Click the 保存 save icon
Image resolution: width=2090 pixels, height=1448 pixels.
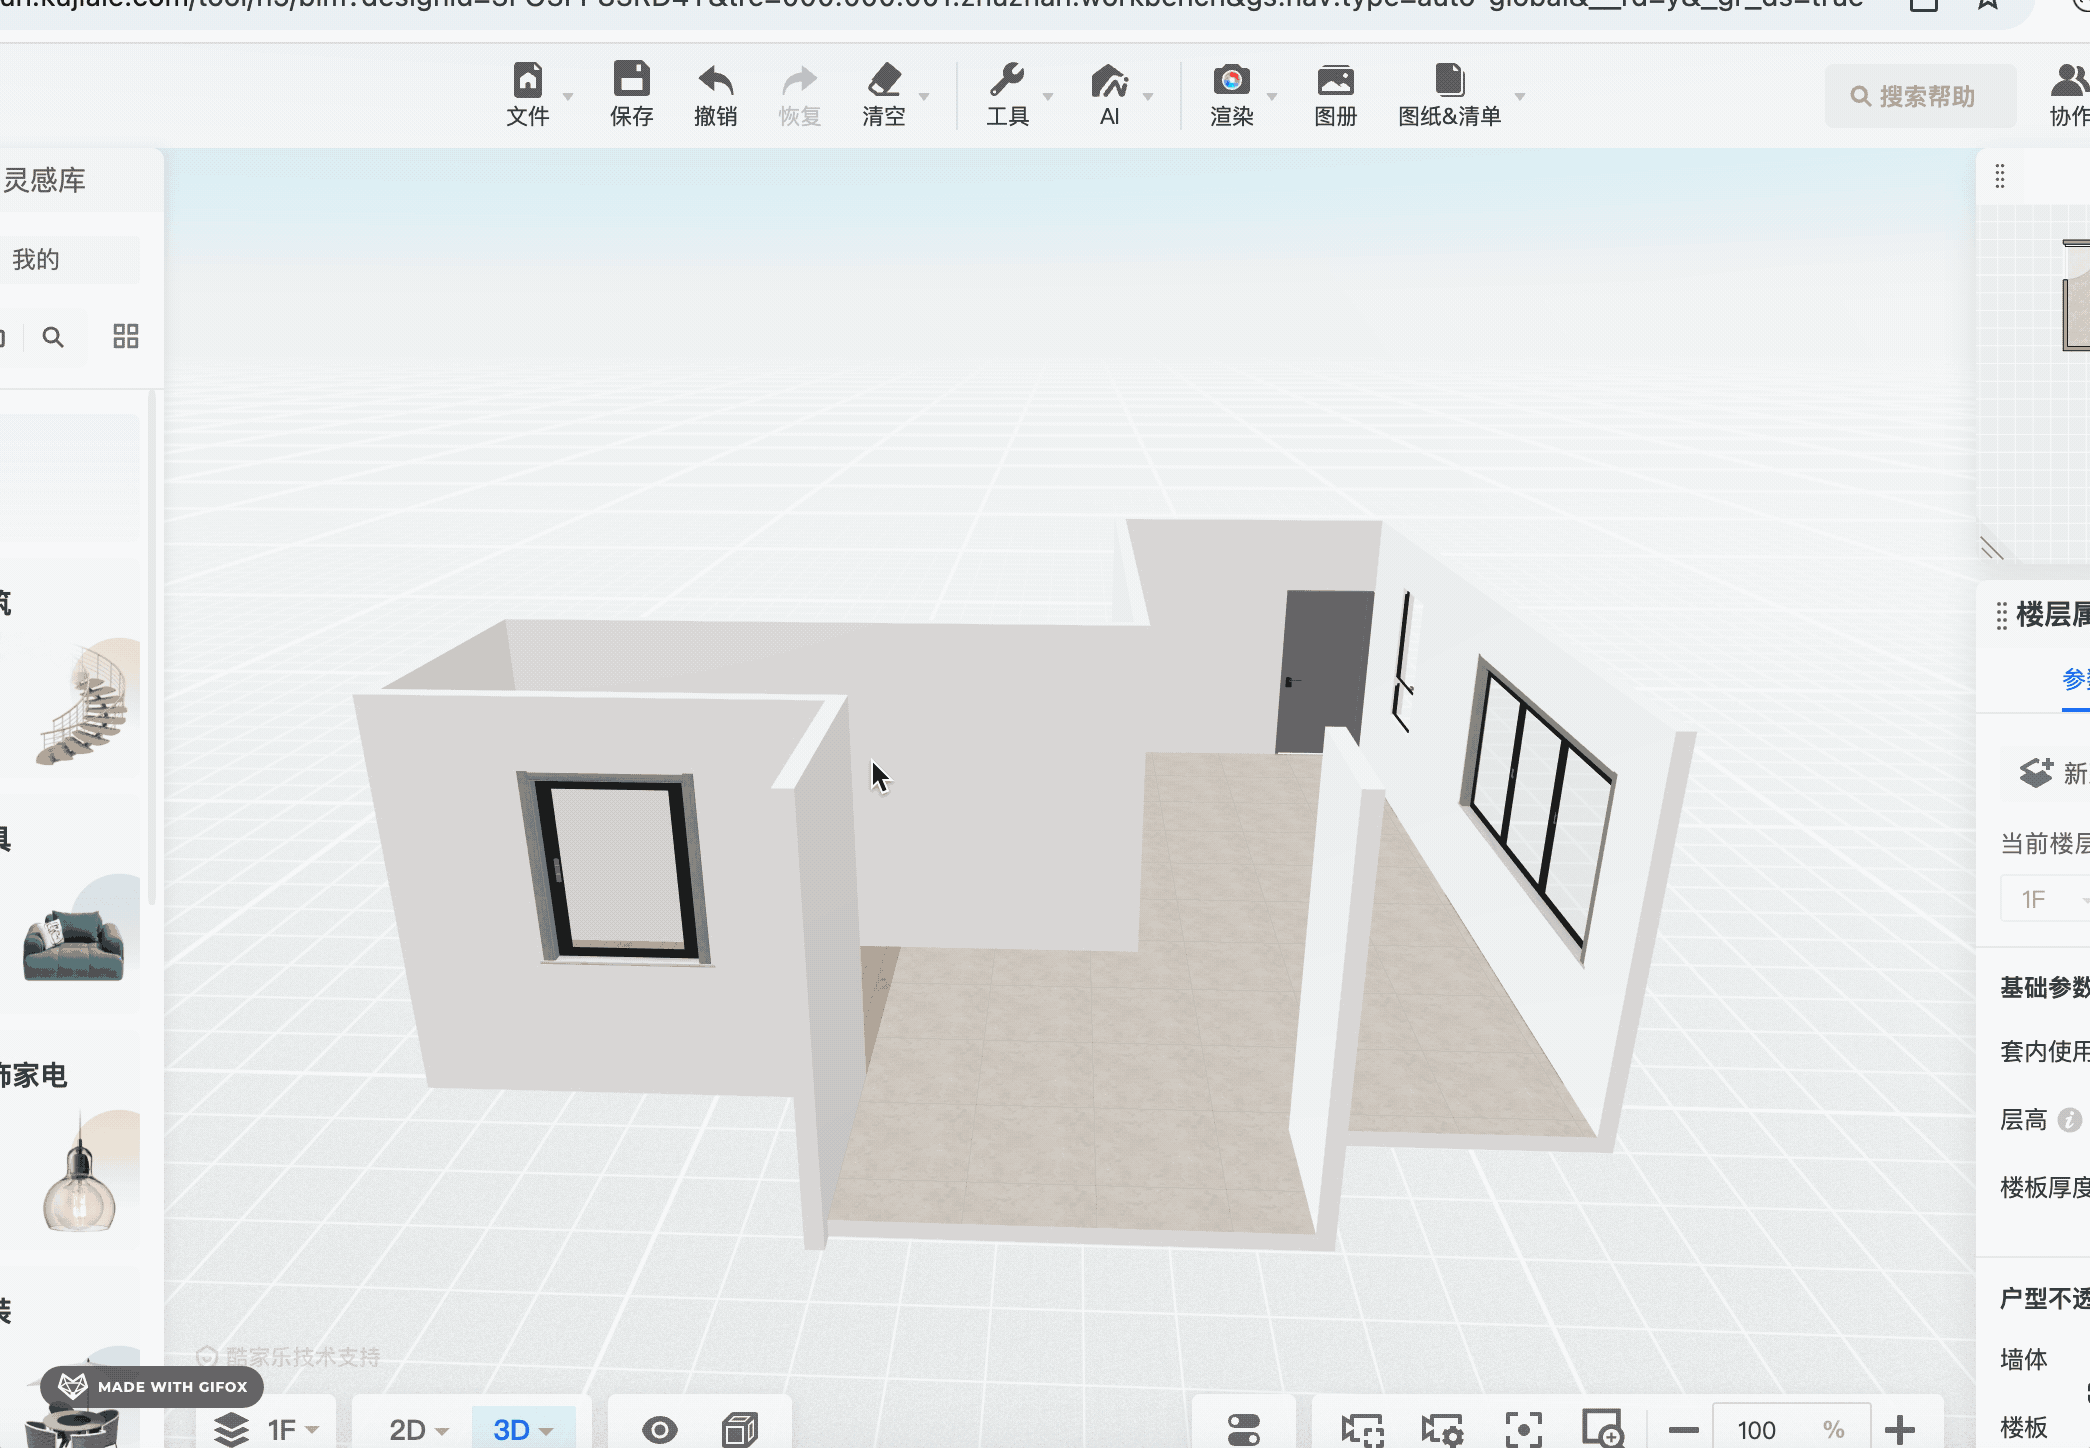(x=631, y=80)
